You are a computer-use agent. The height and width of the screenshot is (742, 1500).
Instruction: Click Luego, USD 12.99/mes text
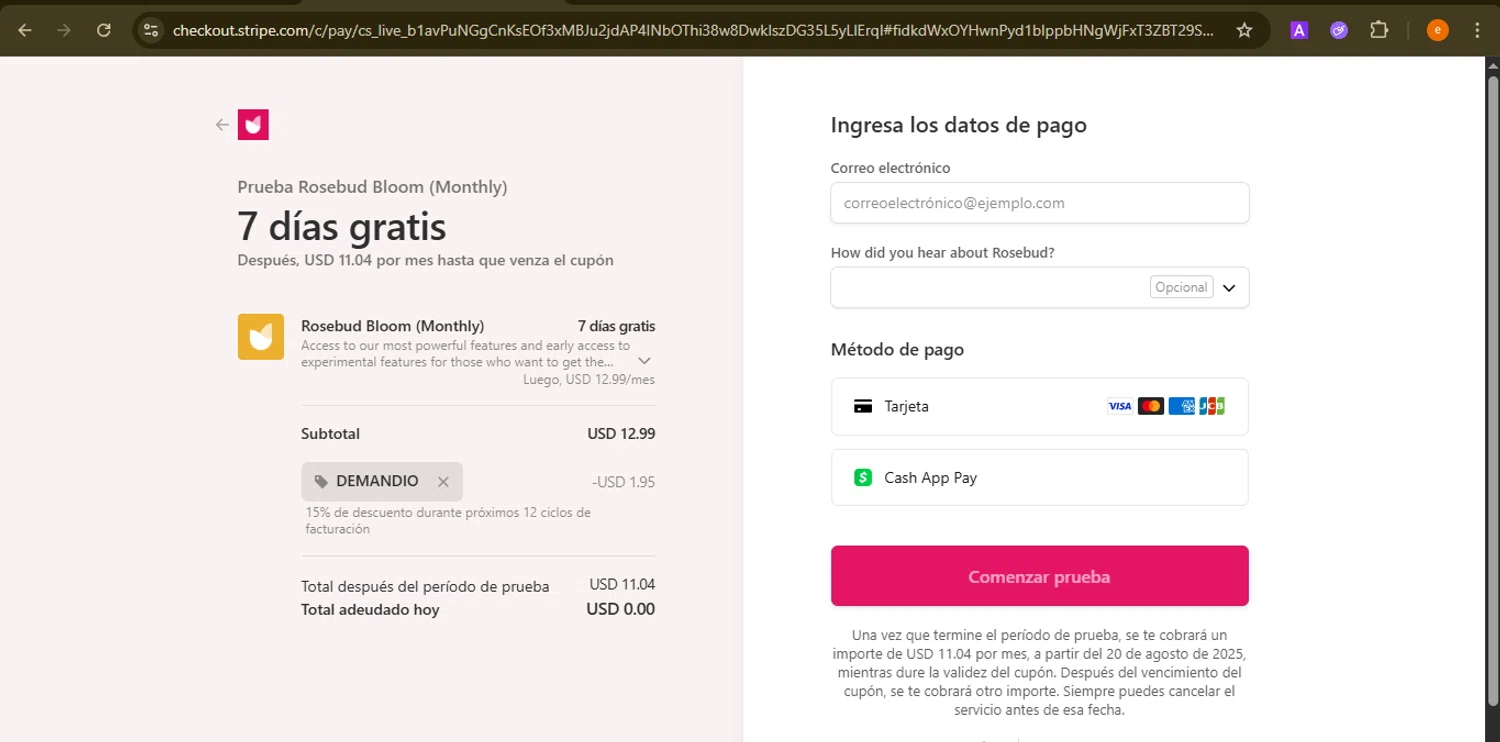click(x=589, y=380)
